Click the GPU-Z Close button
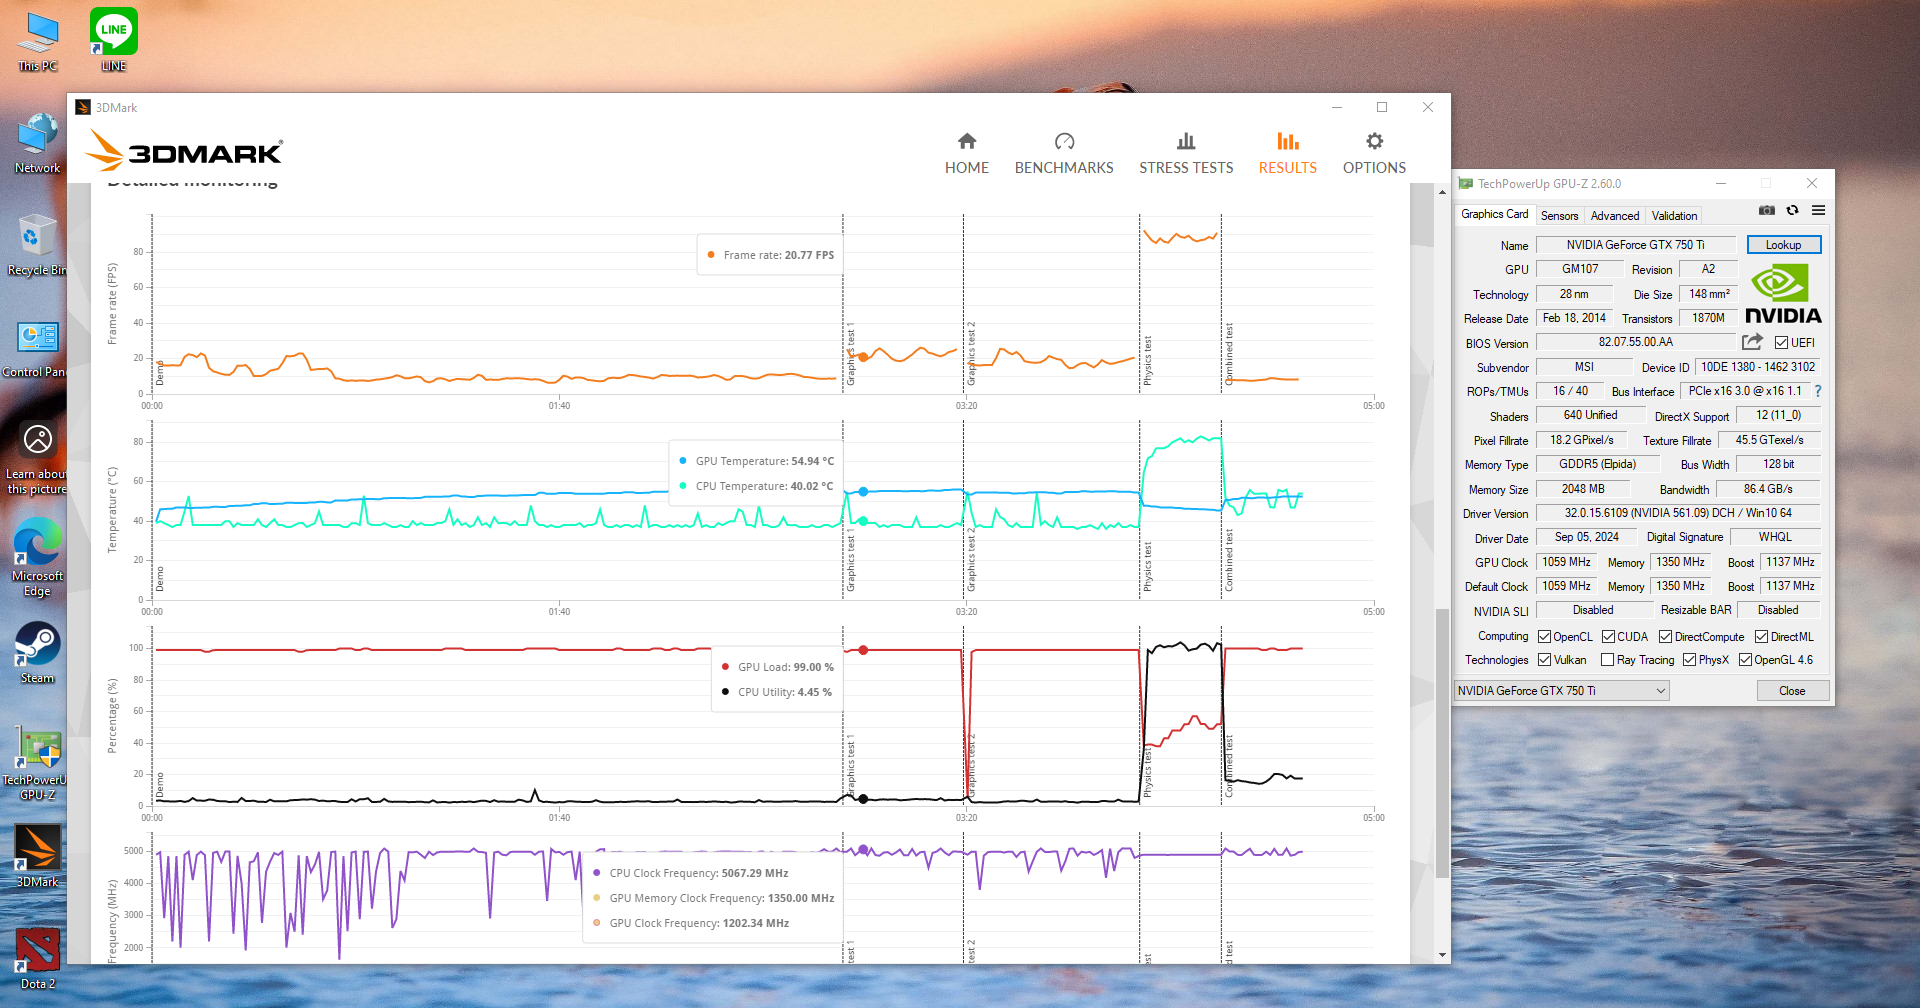The width and height of the screenshot is (1920, 1008). coord(1792,691)
